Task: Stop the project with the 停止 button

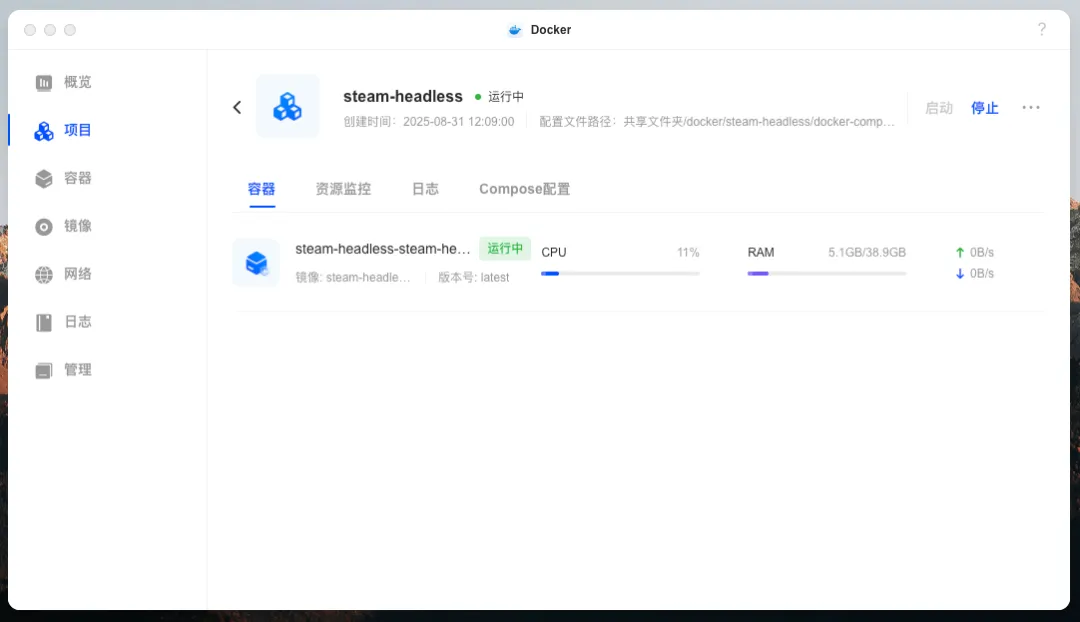Action: (984, 108)
